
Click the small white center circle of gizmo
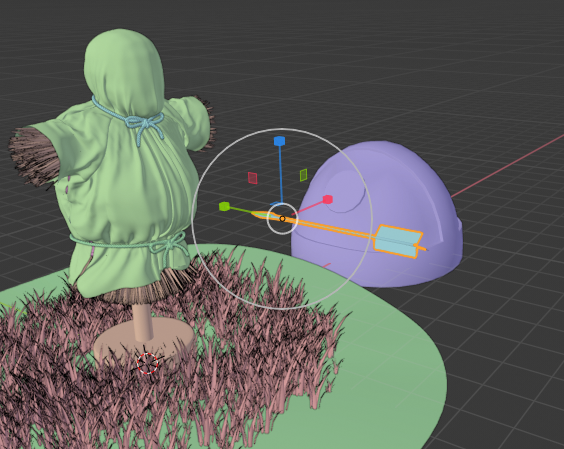(282, 219)
